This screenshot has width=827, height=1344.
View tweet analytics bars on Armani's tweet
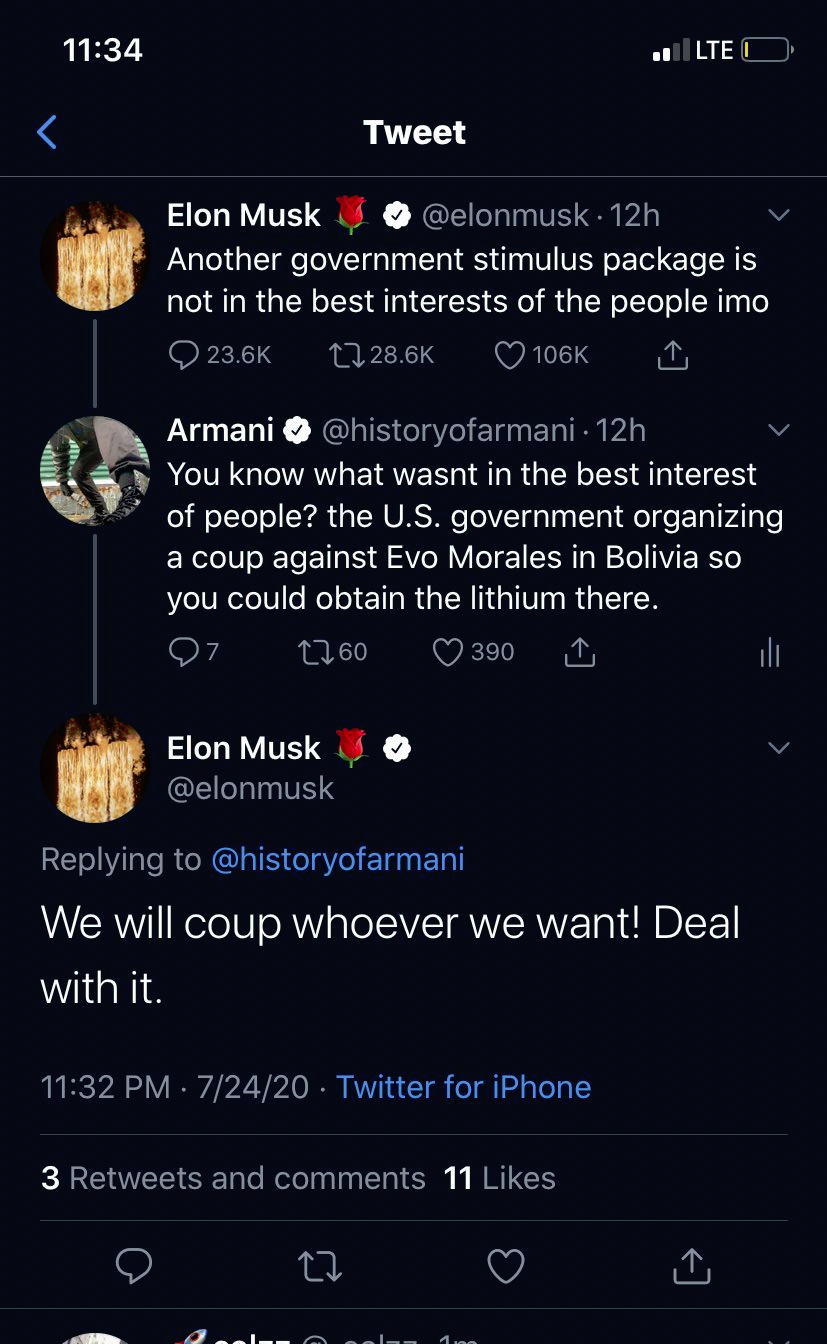[769, 653]
